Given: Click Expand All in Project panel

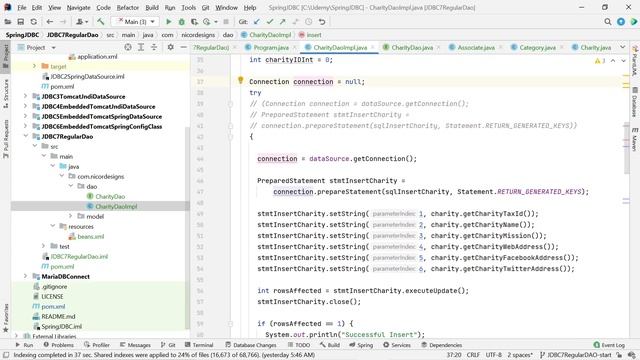Looking at the screenshot, I should click(x=141, y=47).
